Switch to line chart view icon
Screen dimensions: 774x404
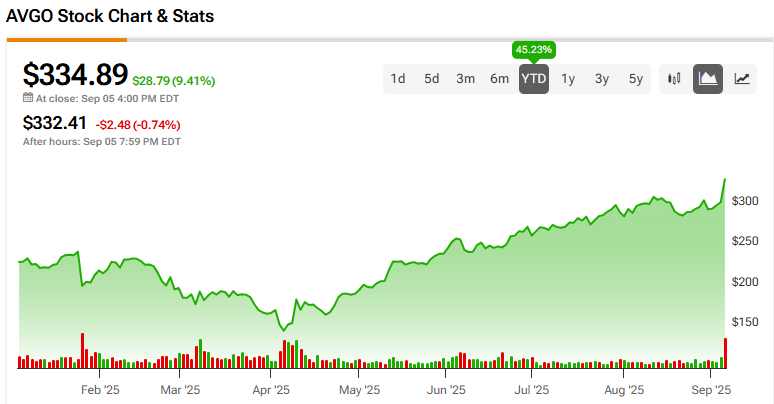[742, 79]
